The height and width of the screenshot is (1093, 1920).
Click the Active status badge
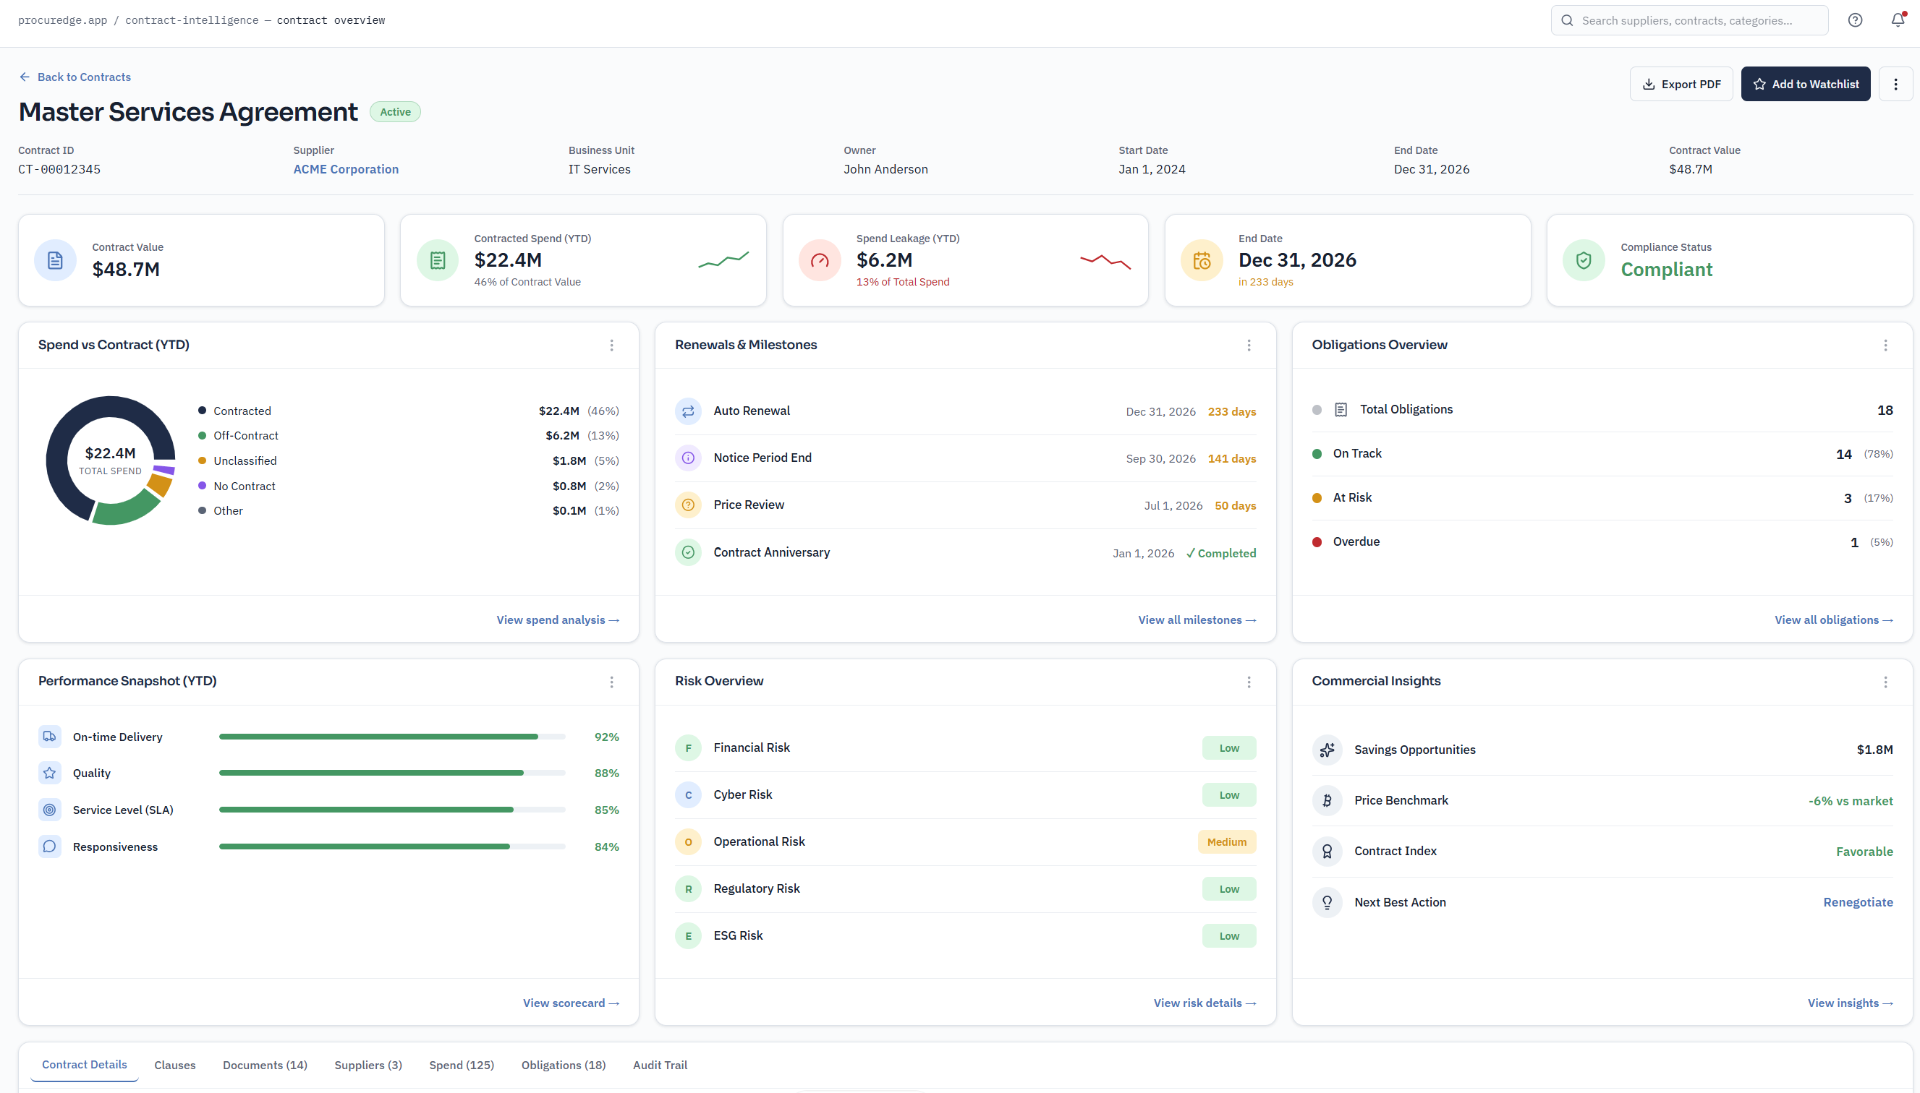coord(395,112)
